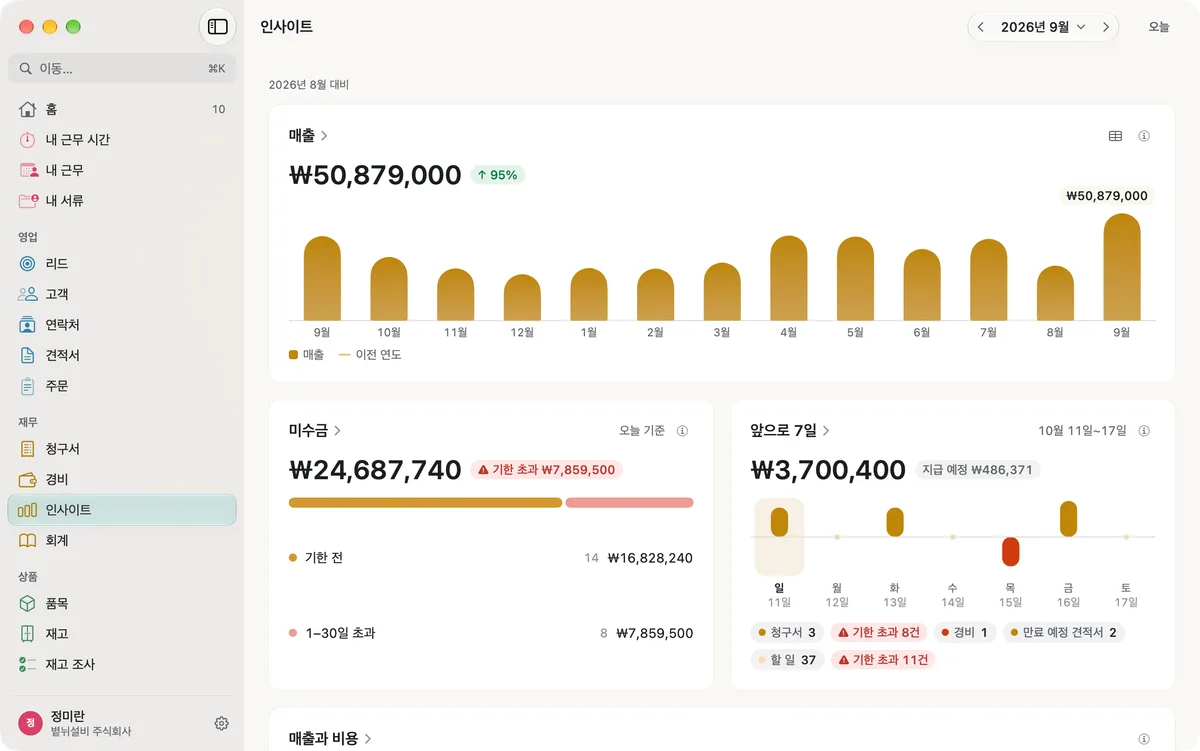Open 견적서 estimates page
The width and height of the screenshot is (1200, 751).
[122, 355]
